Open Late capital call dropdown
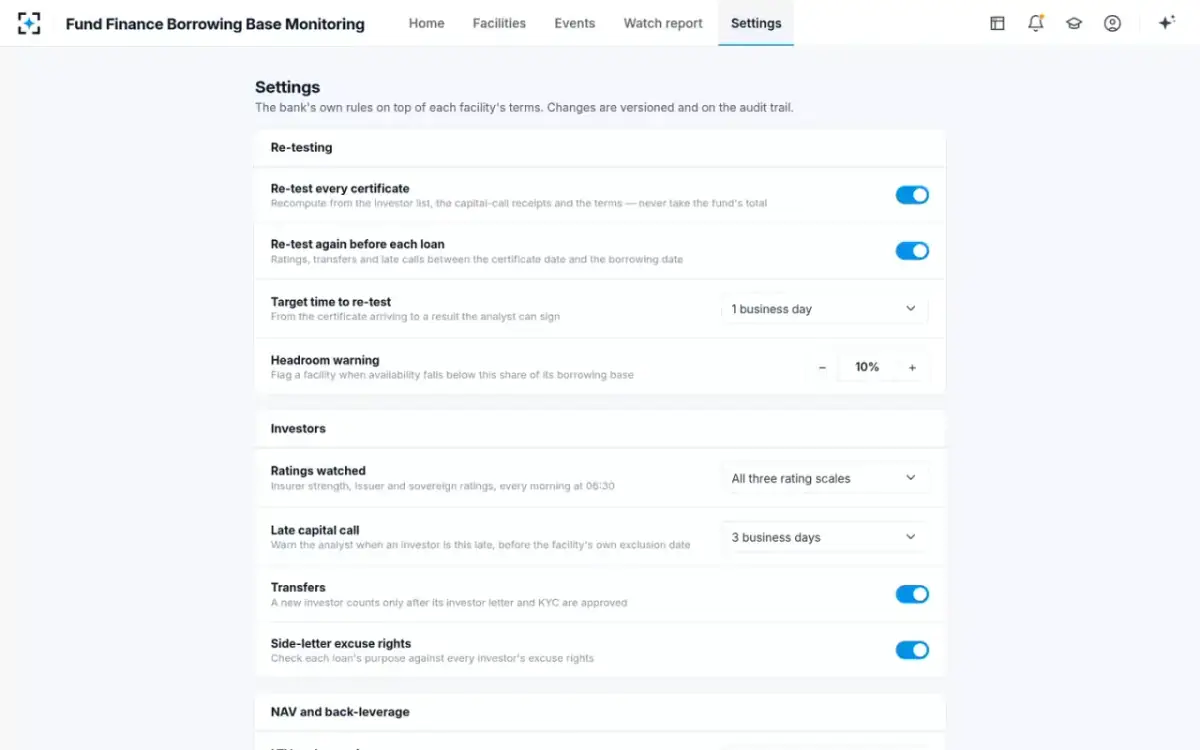This screenshot has height=750, width=1200. coord(825,537)
